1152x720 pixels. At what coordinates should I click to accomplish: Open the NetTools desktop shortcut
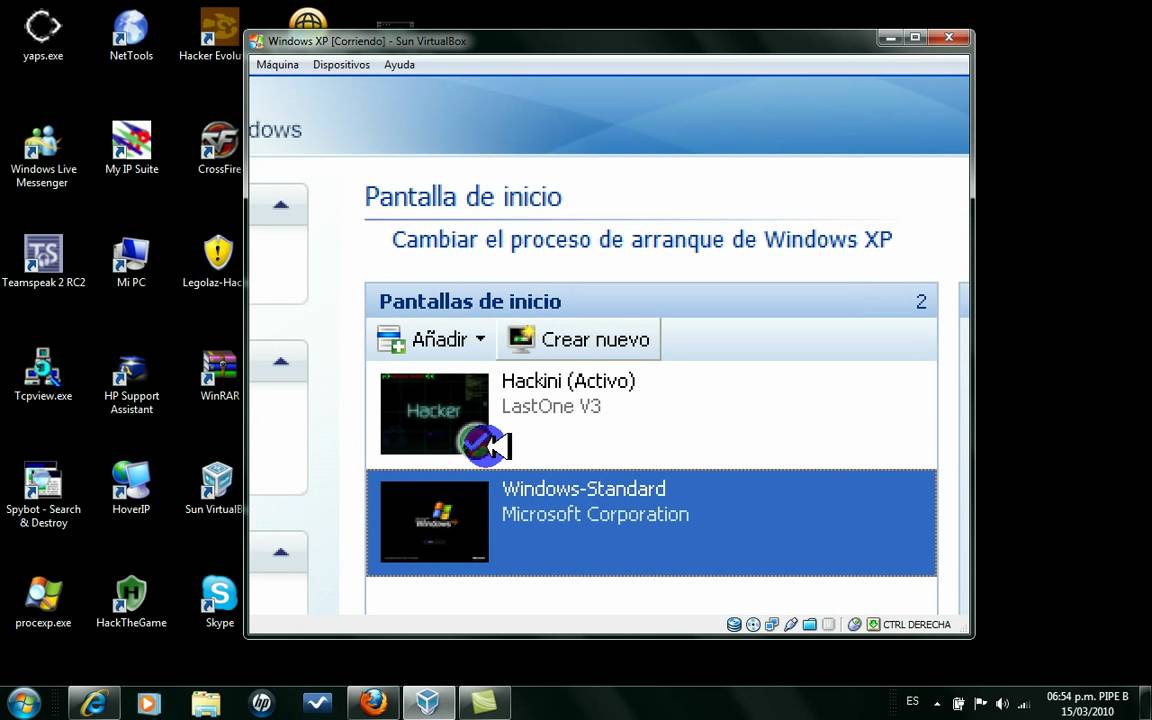(132, 35)
